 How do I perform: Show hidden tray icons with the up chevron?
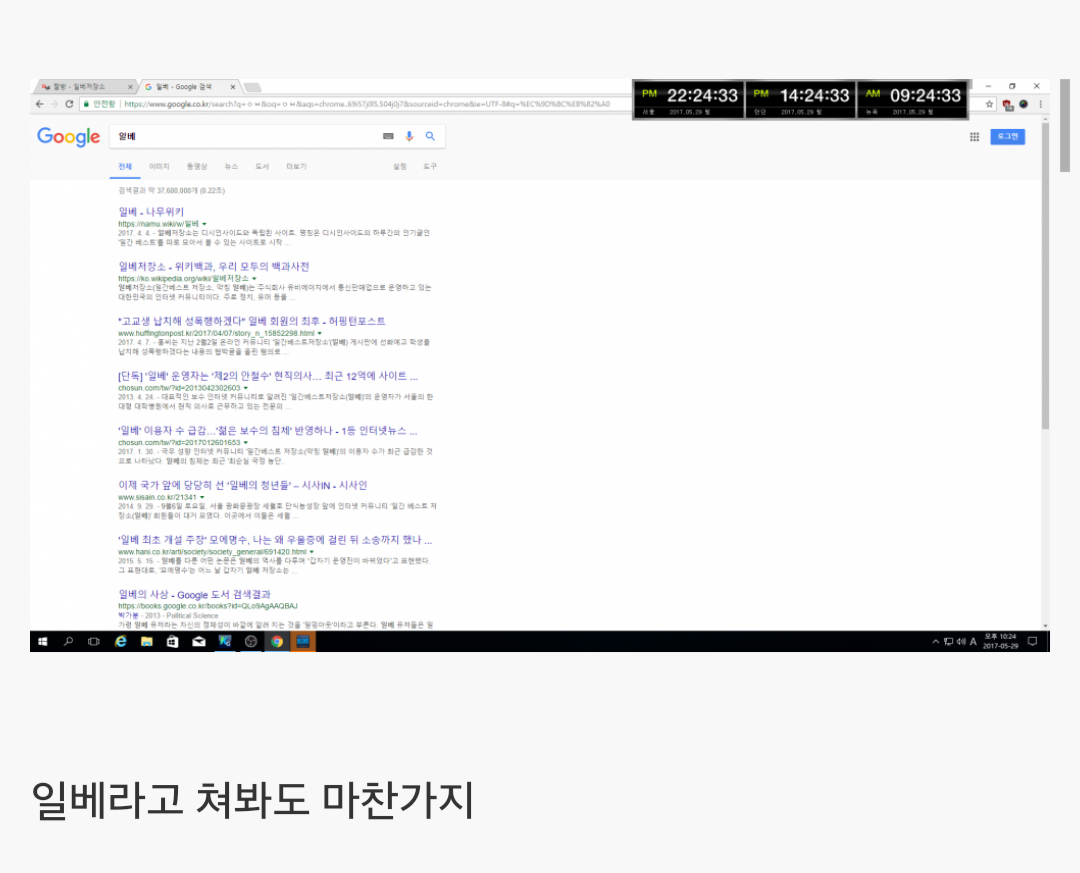click(x=935, y=641)
